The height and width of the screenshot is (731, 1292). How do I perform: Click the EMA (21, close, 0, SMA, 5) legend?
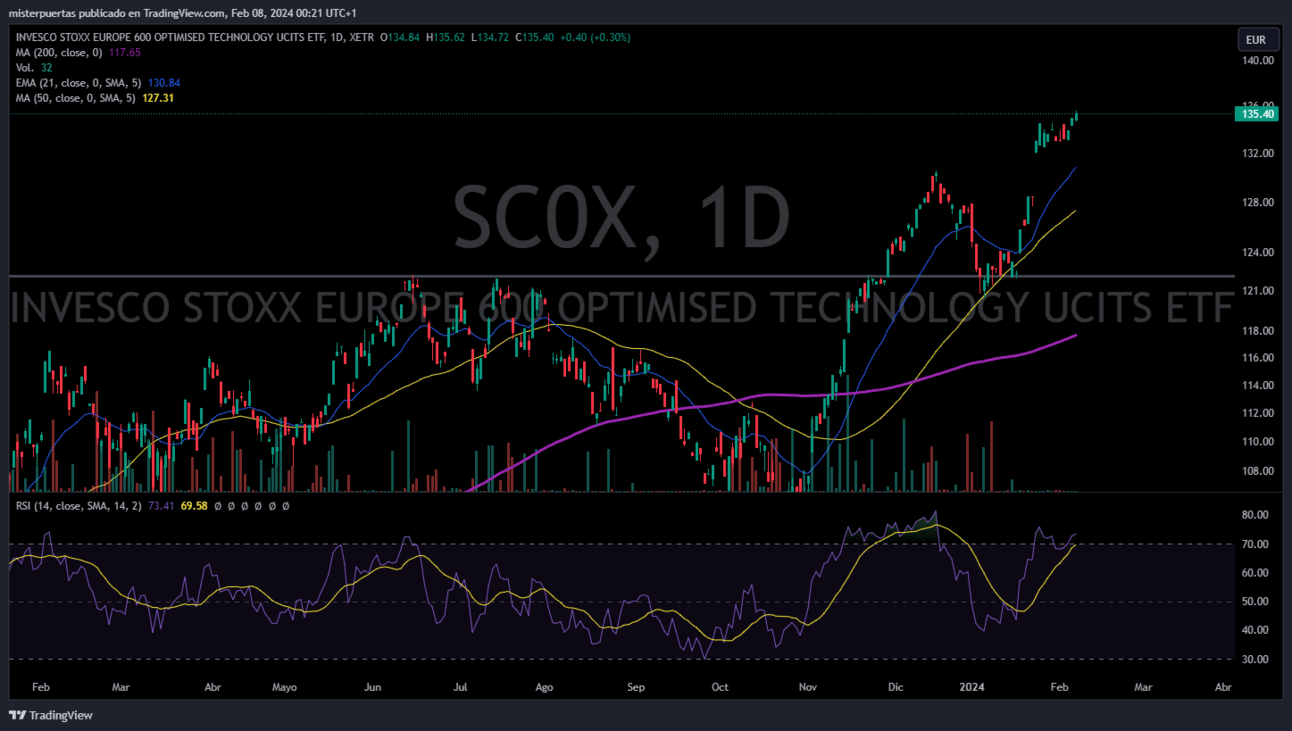(79, 82)
